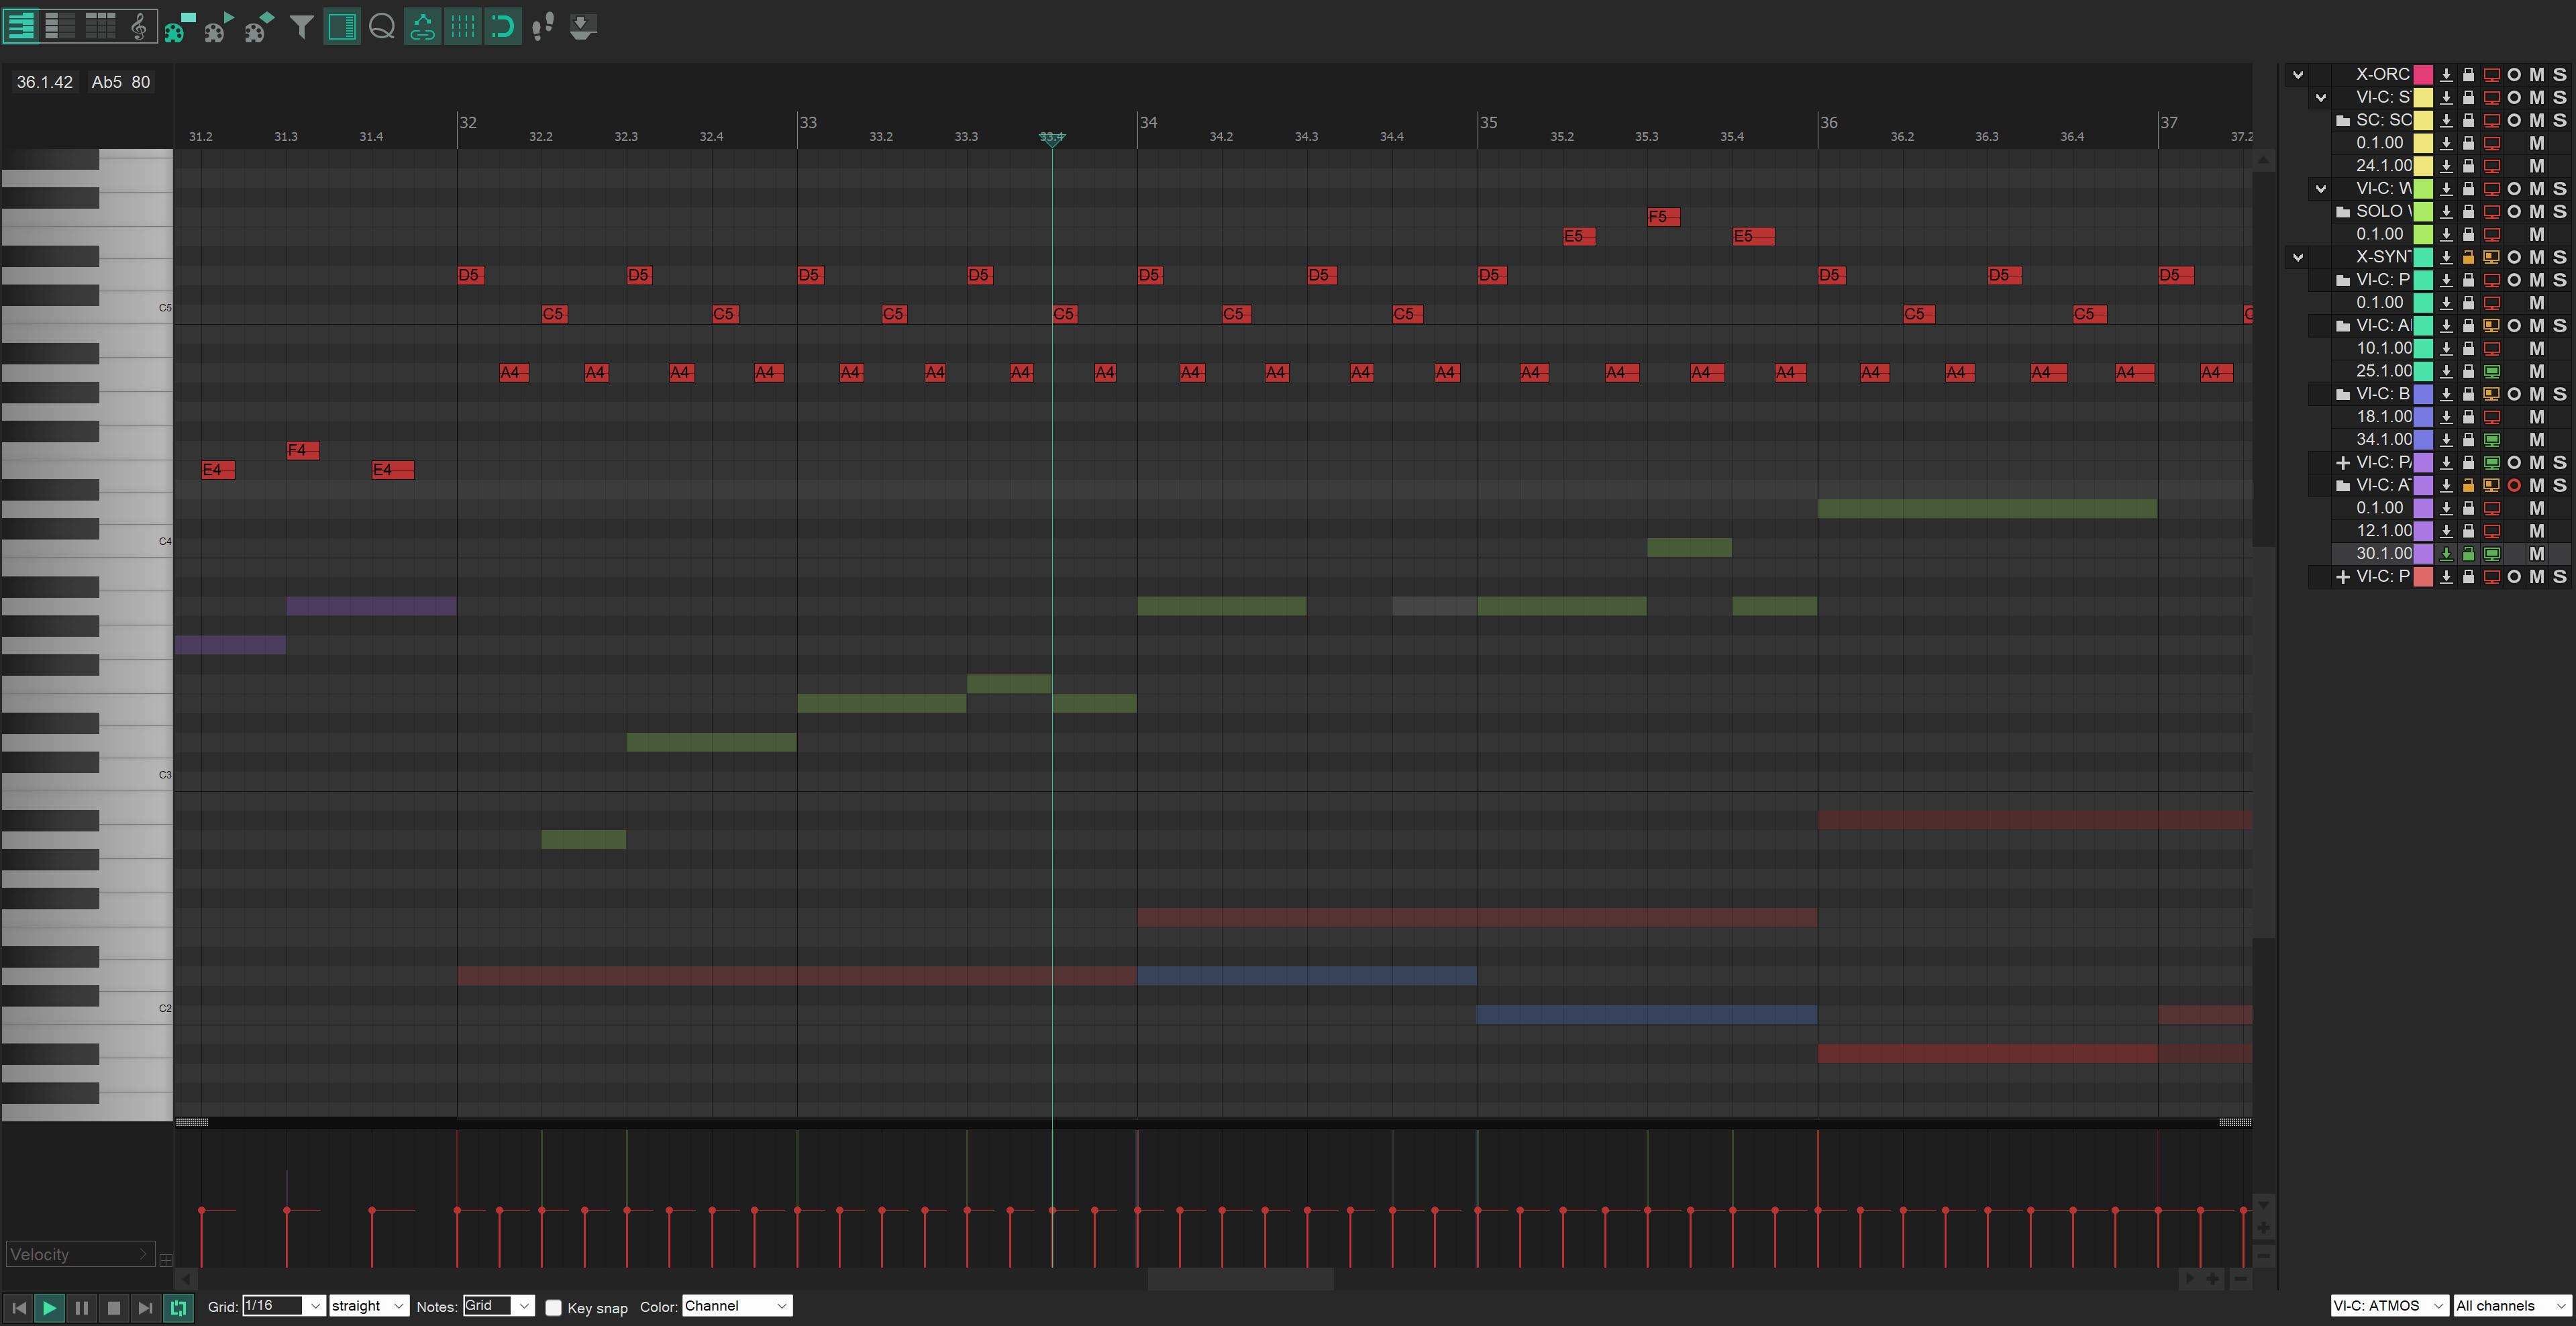Open the Color Channel dropdown
Viewport: 2576px width, 1326px height.
click(x=737, y=1306)
